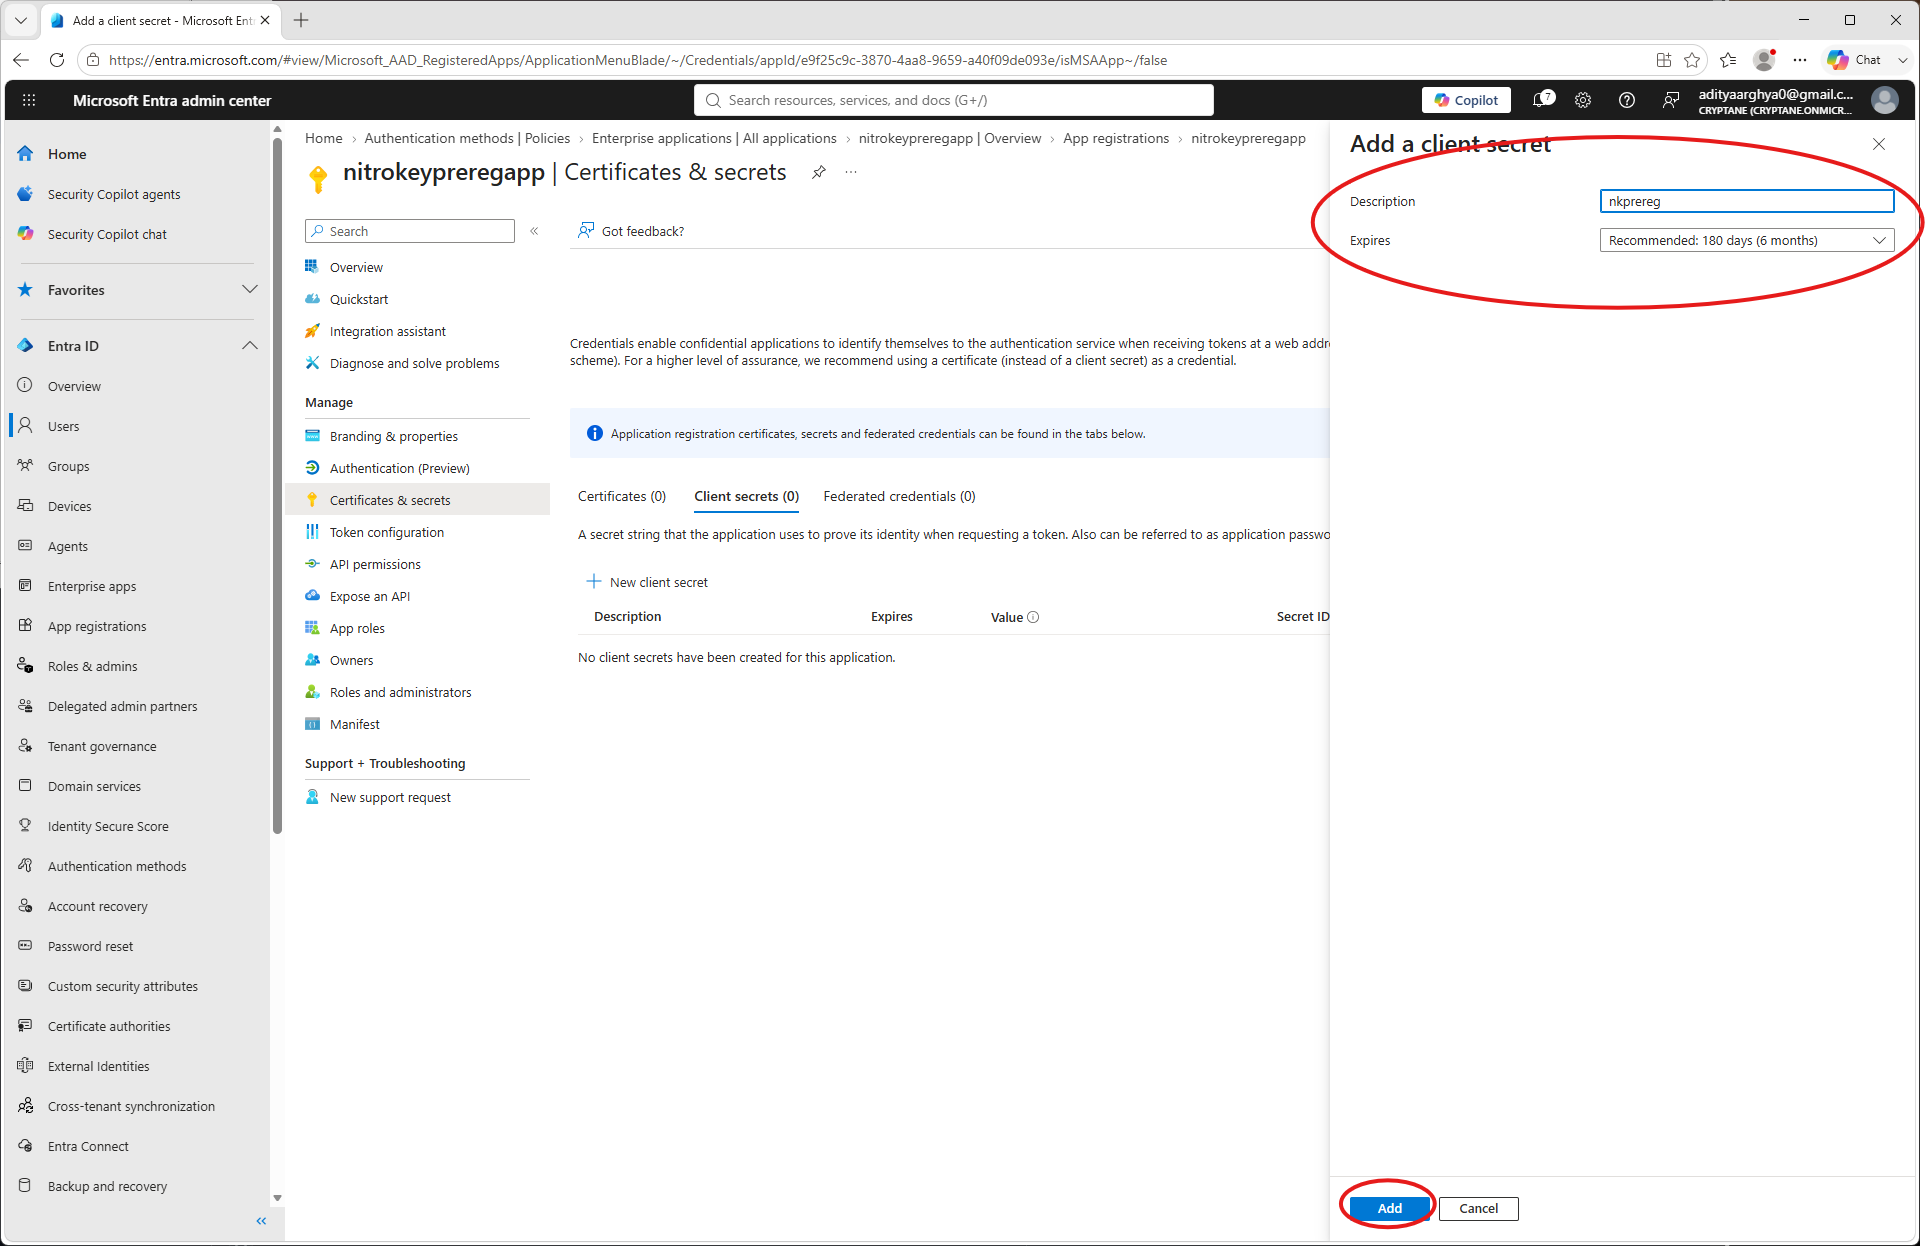The height and width of the screenshot is (1246, 1925).
Task: Open the blade's more options ellipsis
Action: point(851,172)
